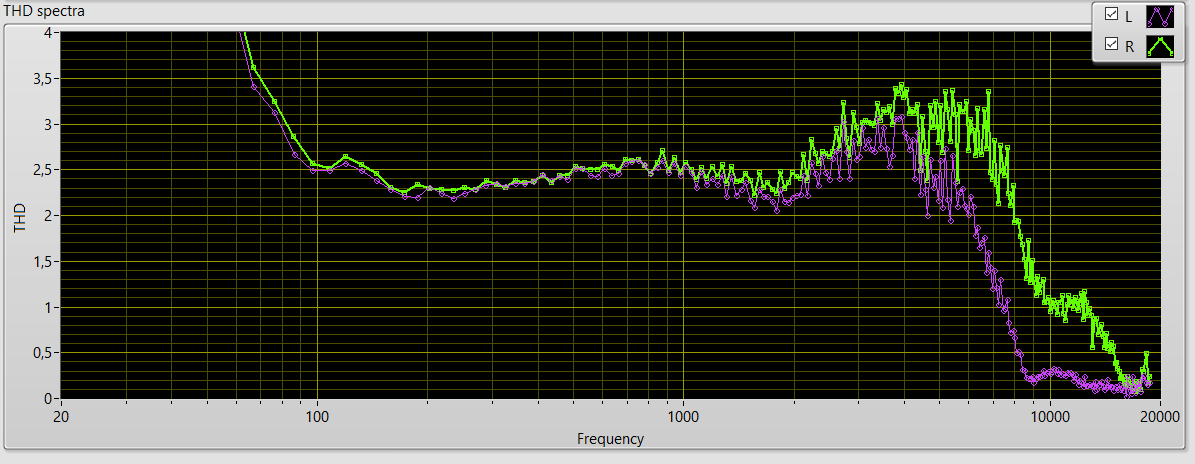Uncheck the L plot visibility checkbox
This screenshot has width=1195, height=464.
point(1111,14)
